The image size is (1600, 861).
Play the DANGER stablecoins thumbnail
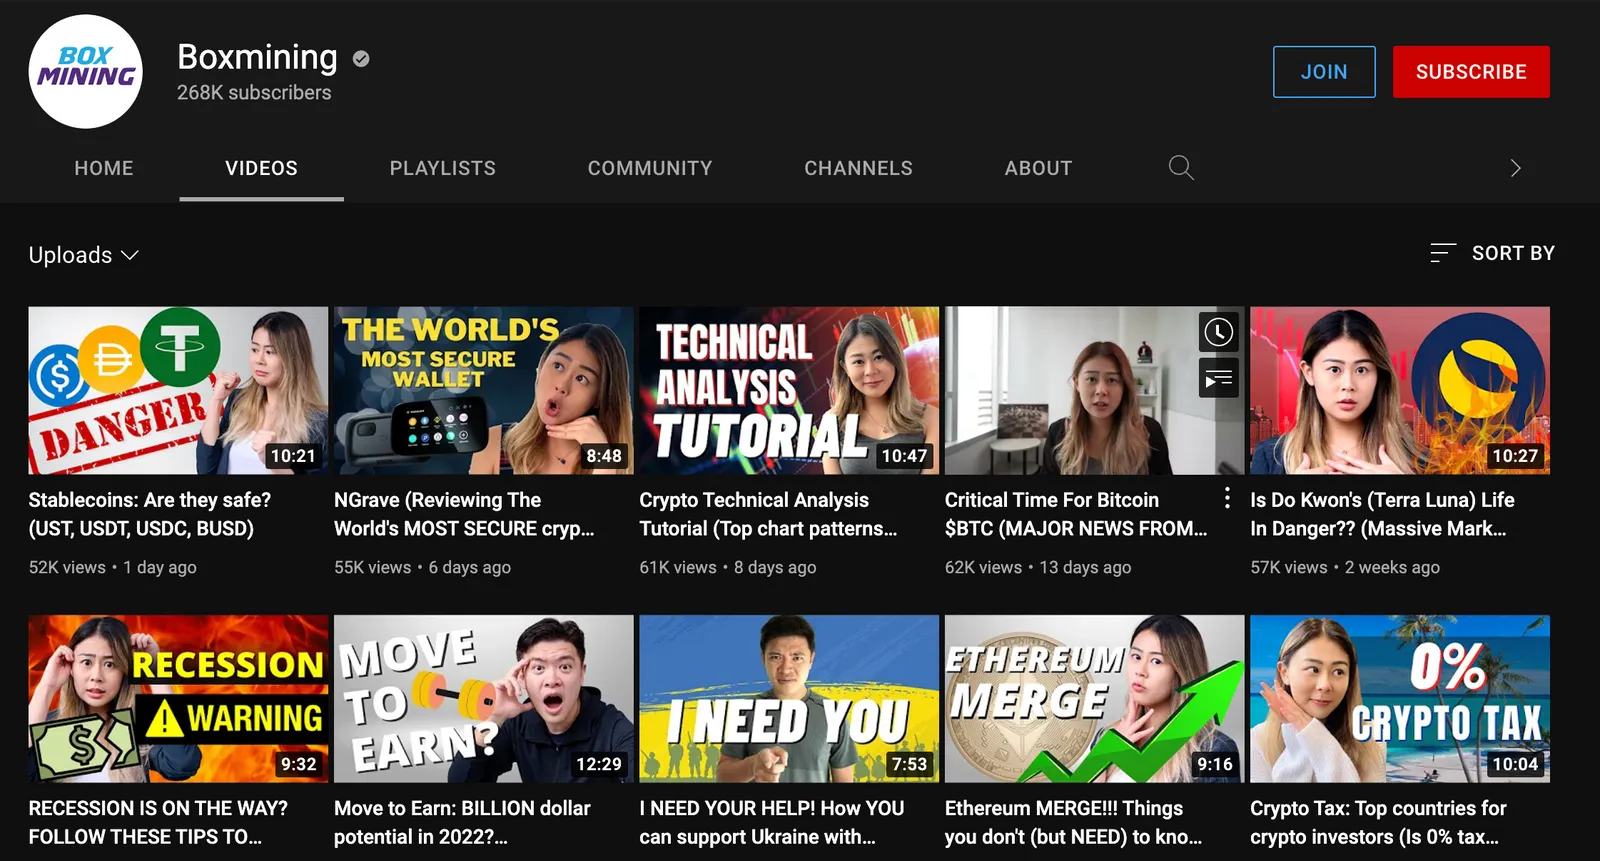pyautogui.click(x=178, y=390)
